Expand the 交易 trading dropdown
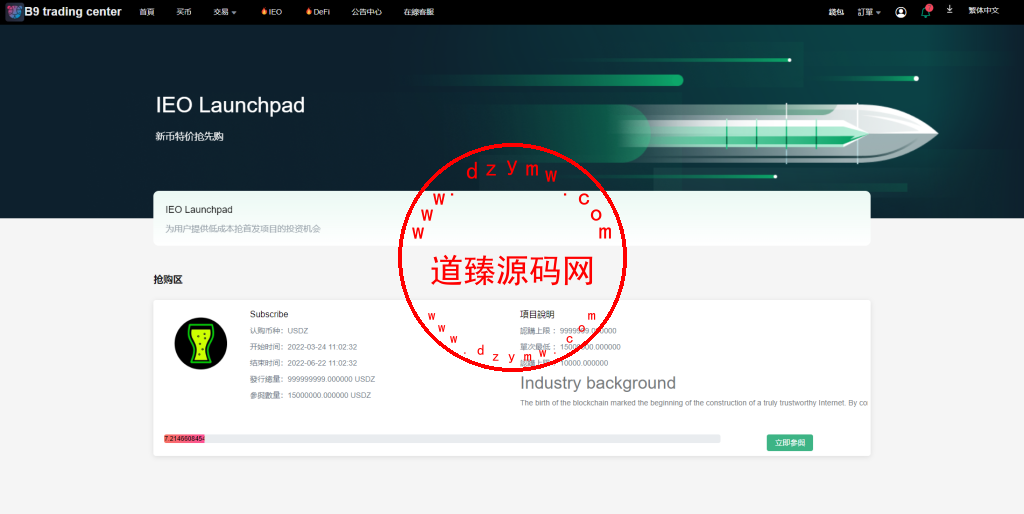Viewport: 1024px width, 514px height. point(225,12)
